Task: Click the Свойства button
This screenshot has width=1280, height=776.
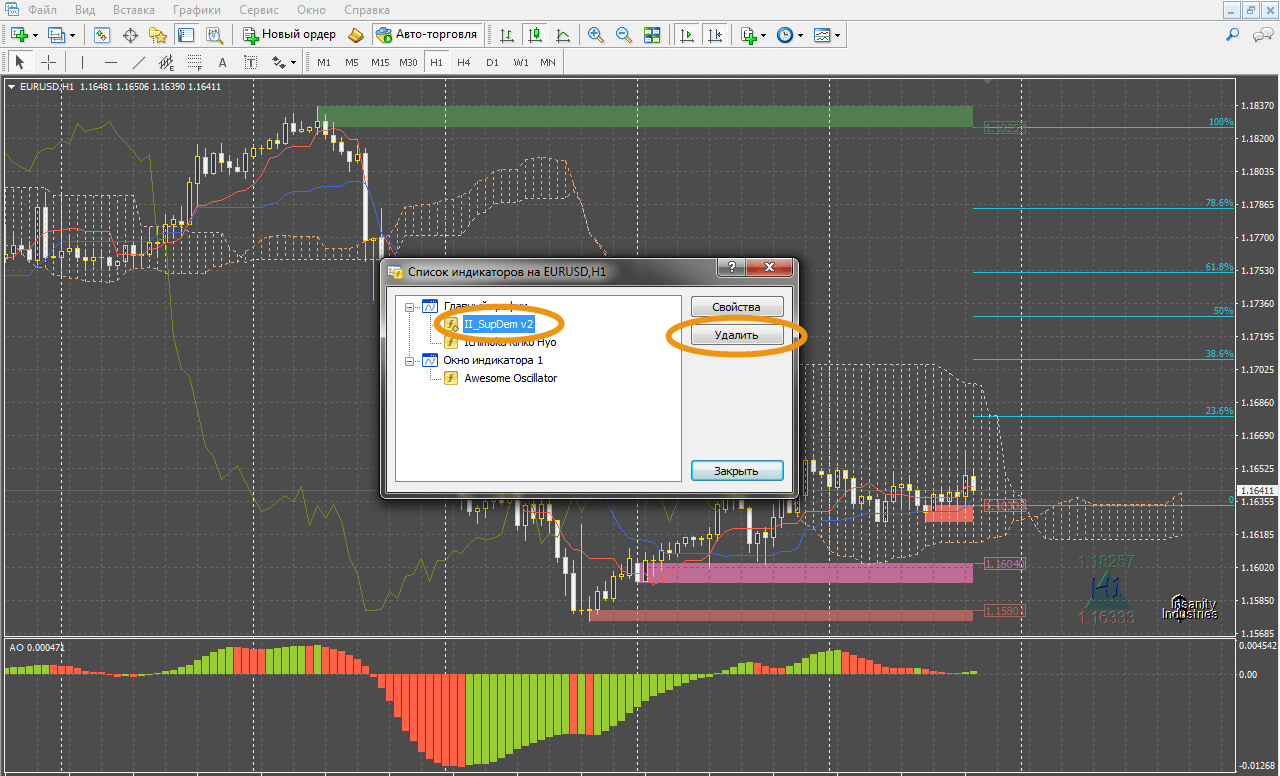Action: pos(736,307)
